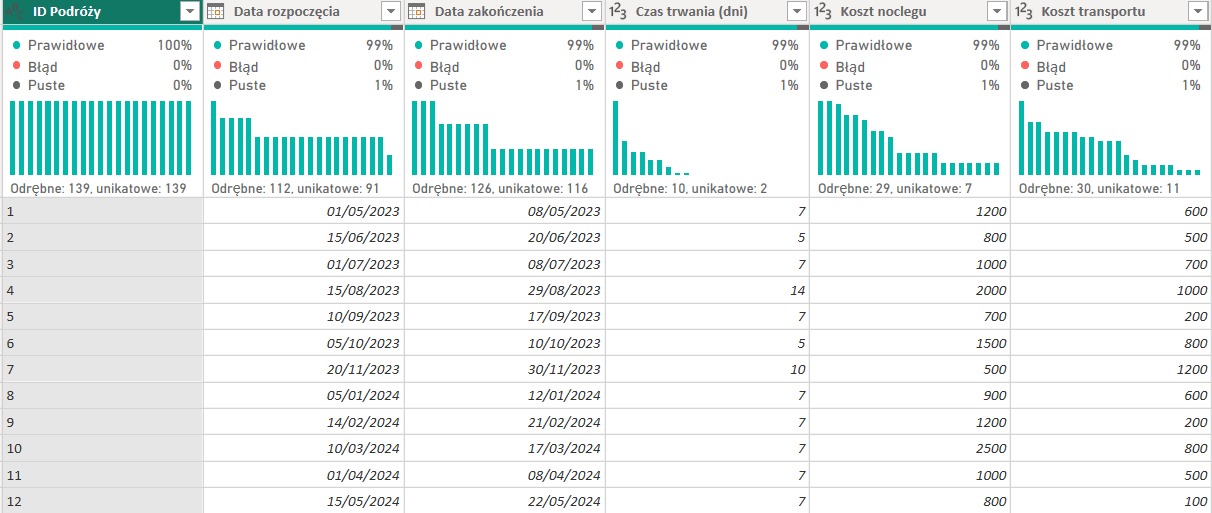Click the Koszt transportu distribution histogram
This screenshot has height=513, width=1212.
(1110, 138)
